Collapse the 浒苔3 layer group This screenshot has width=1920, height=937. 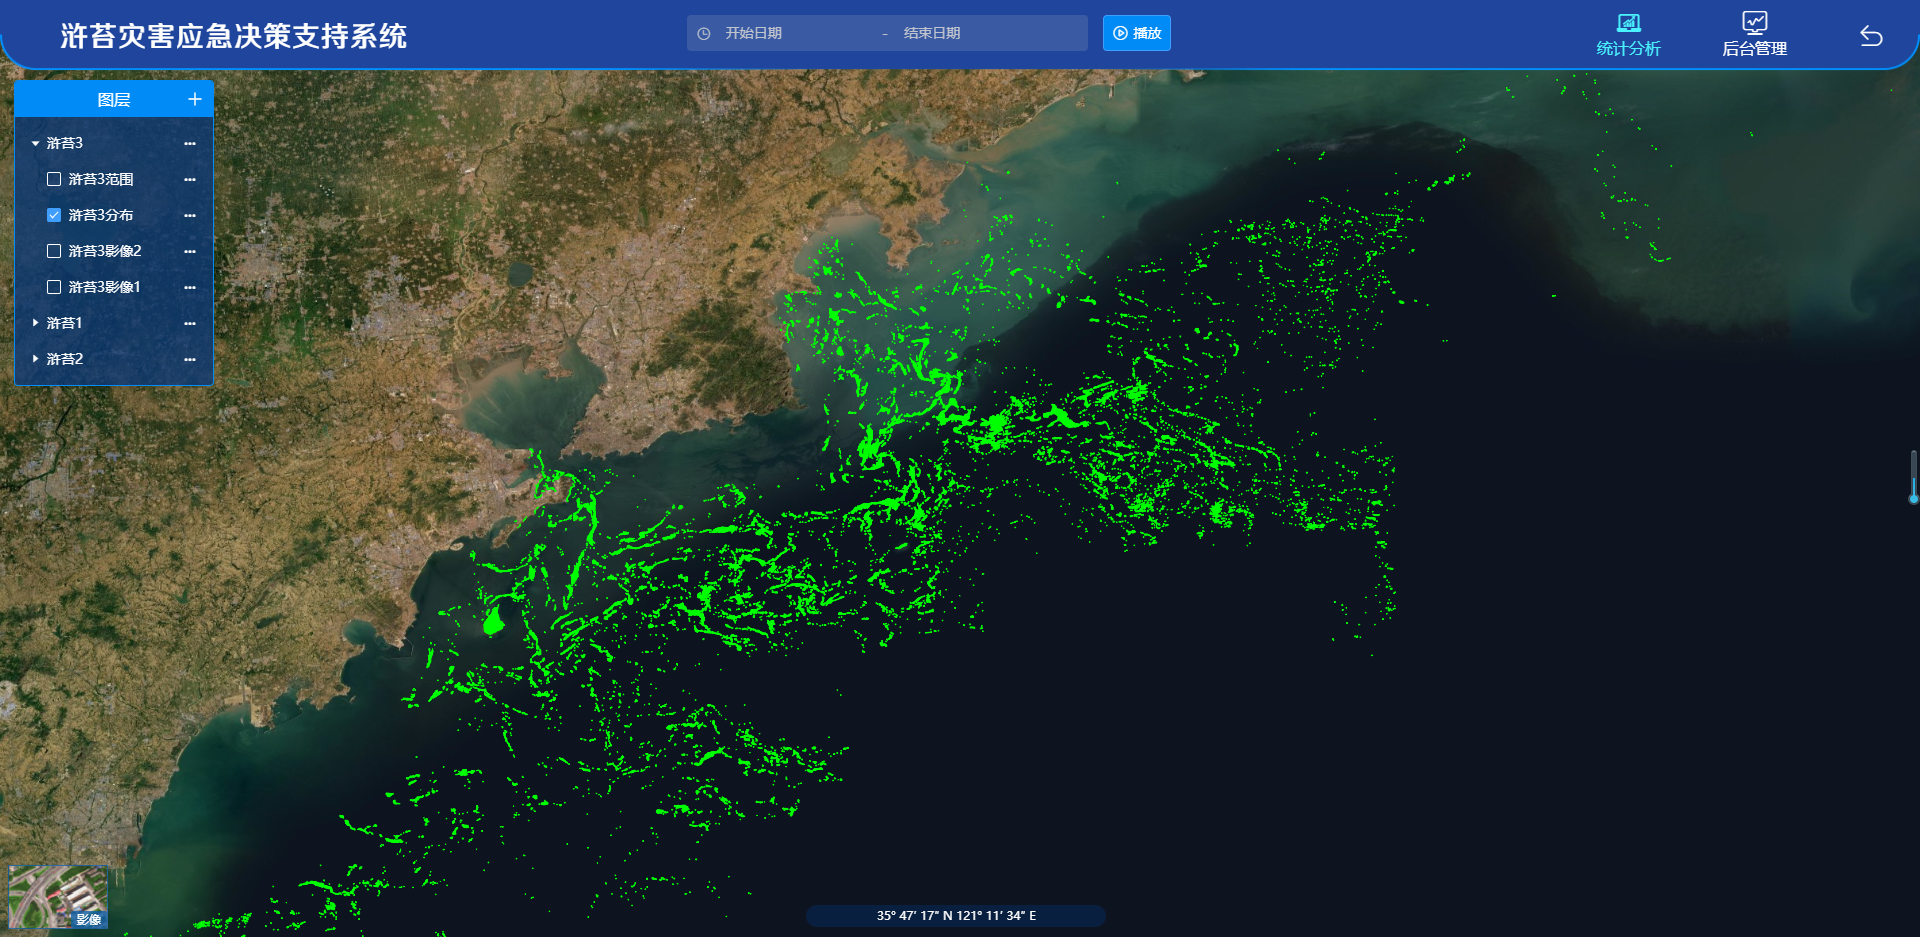pos(36,144)
